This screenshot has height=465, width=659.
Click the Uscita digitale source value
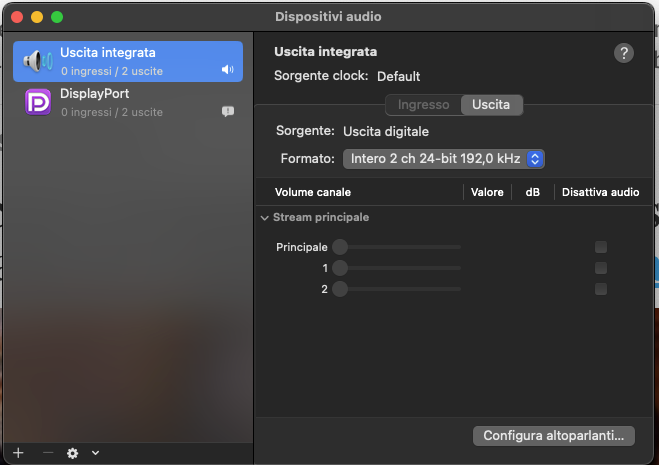click(386, 132)
